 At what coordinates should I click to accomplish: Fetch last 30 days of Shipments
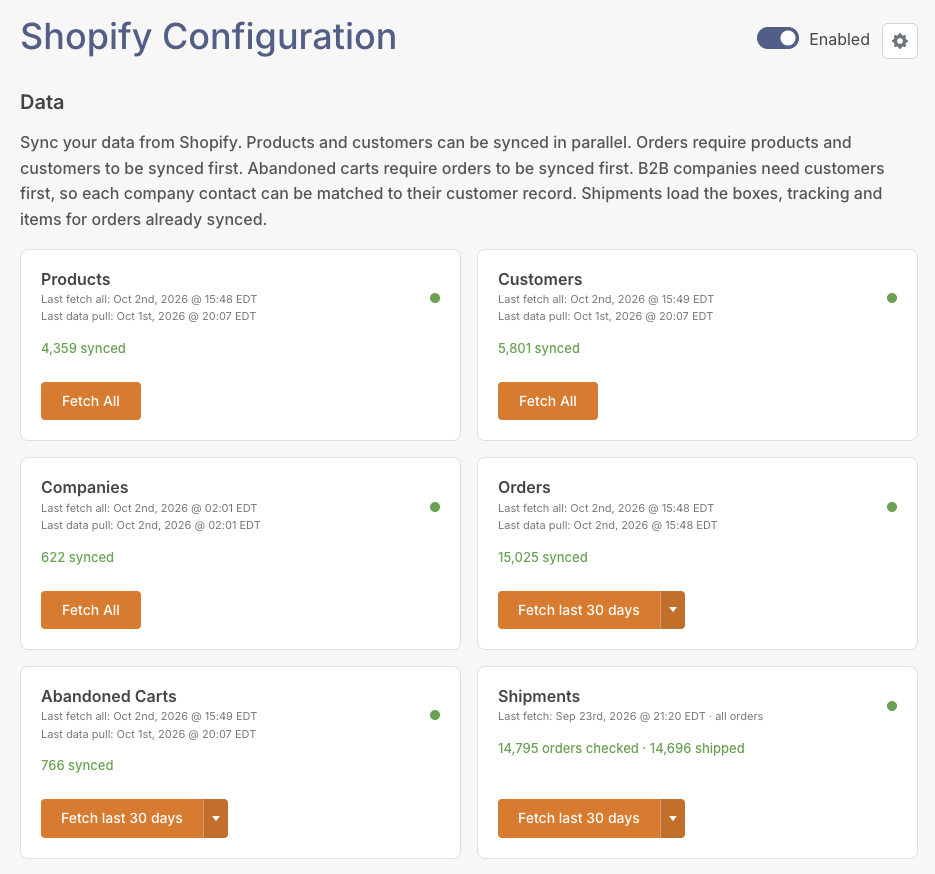(x=579, y=818)
